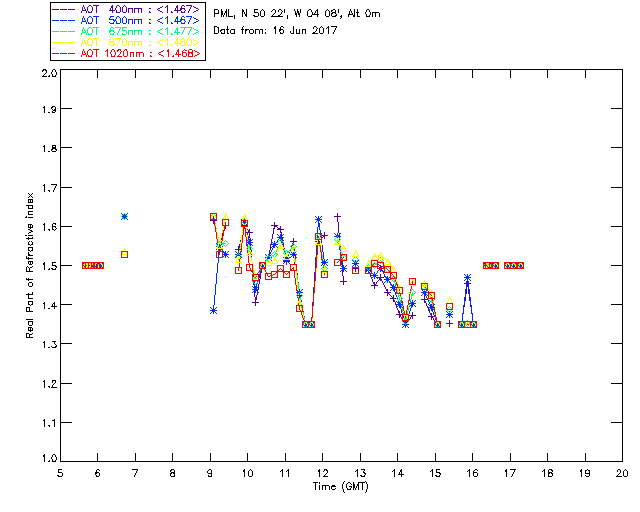640x512 pixels.
Task: Click the x-axis tick label 12
Action: pos(322,473)
